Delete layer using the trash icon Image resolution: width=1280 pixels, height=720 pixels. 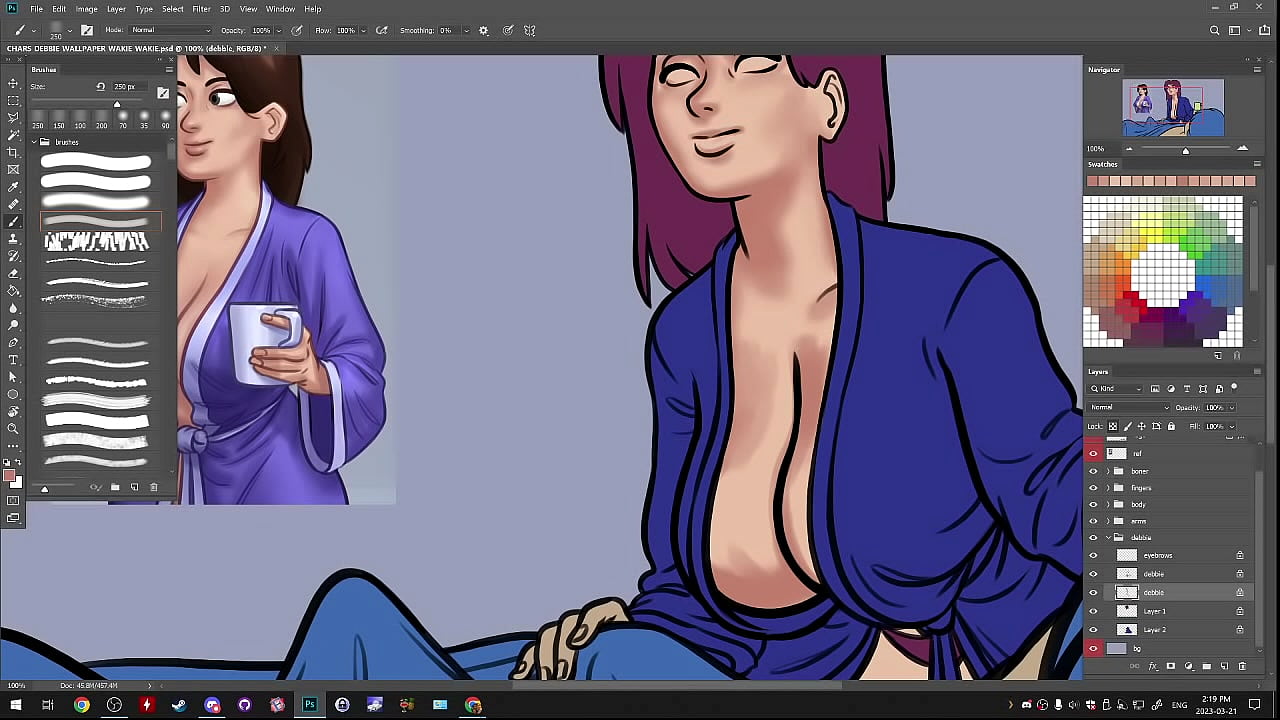[1242, 666]
